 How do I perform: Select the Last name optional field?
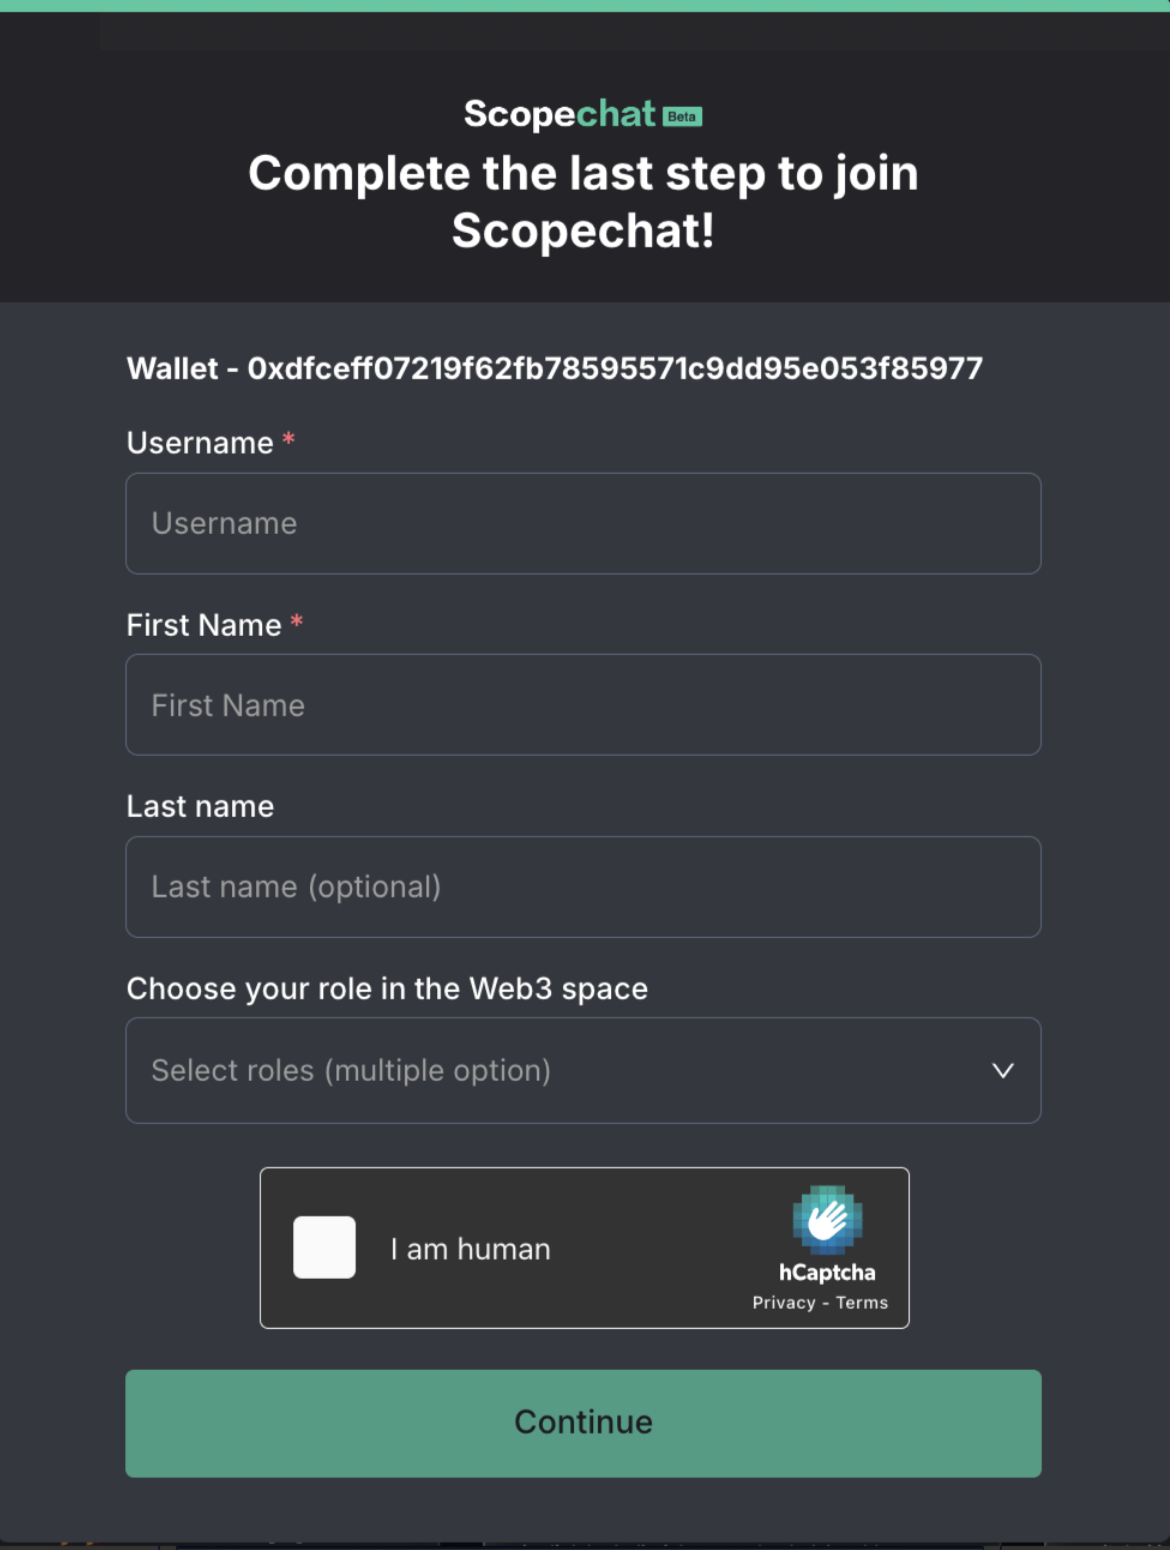[x=583, y=887]
